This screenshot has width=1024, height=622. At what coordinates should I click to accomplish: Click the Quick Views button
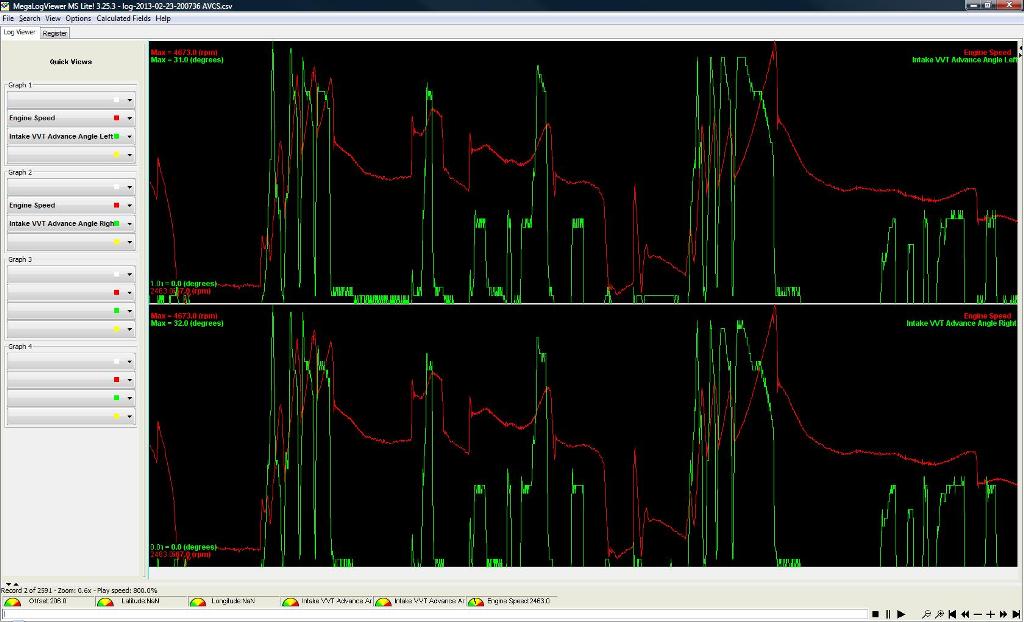pyautogui.click(x=70, y=62)
